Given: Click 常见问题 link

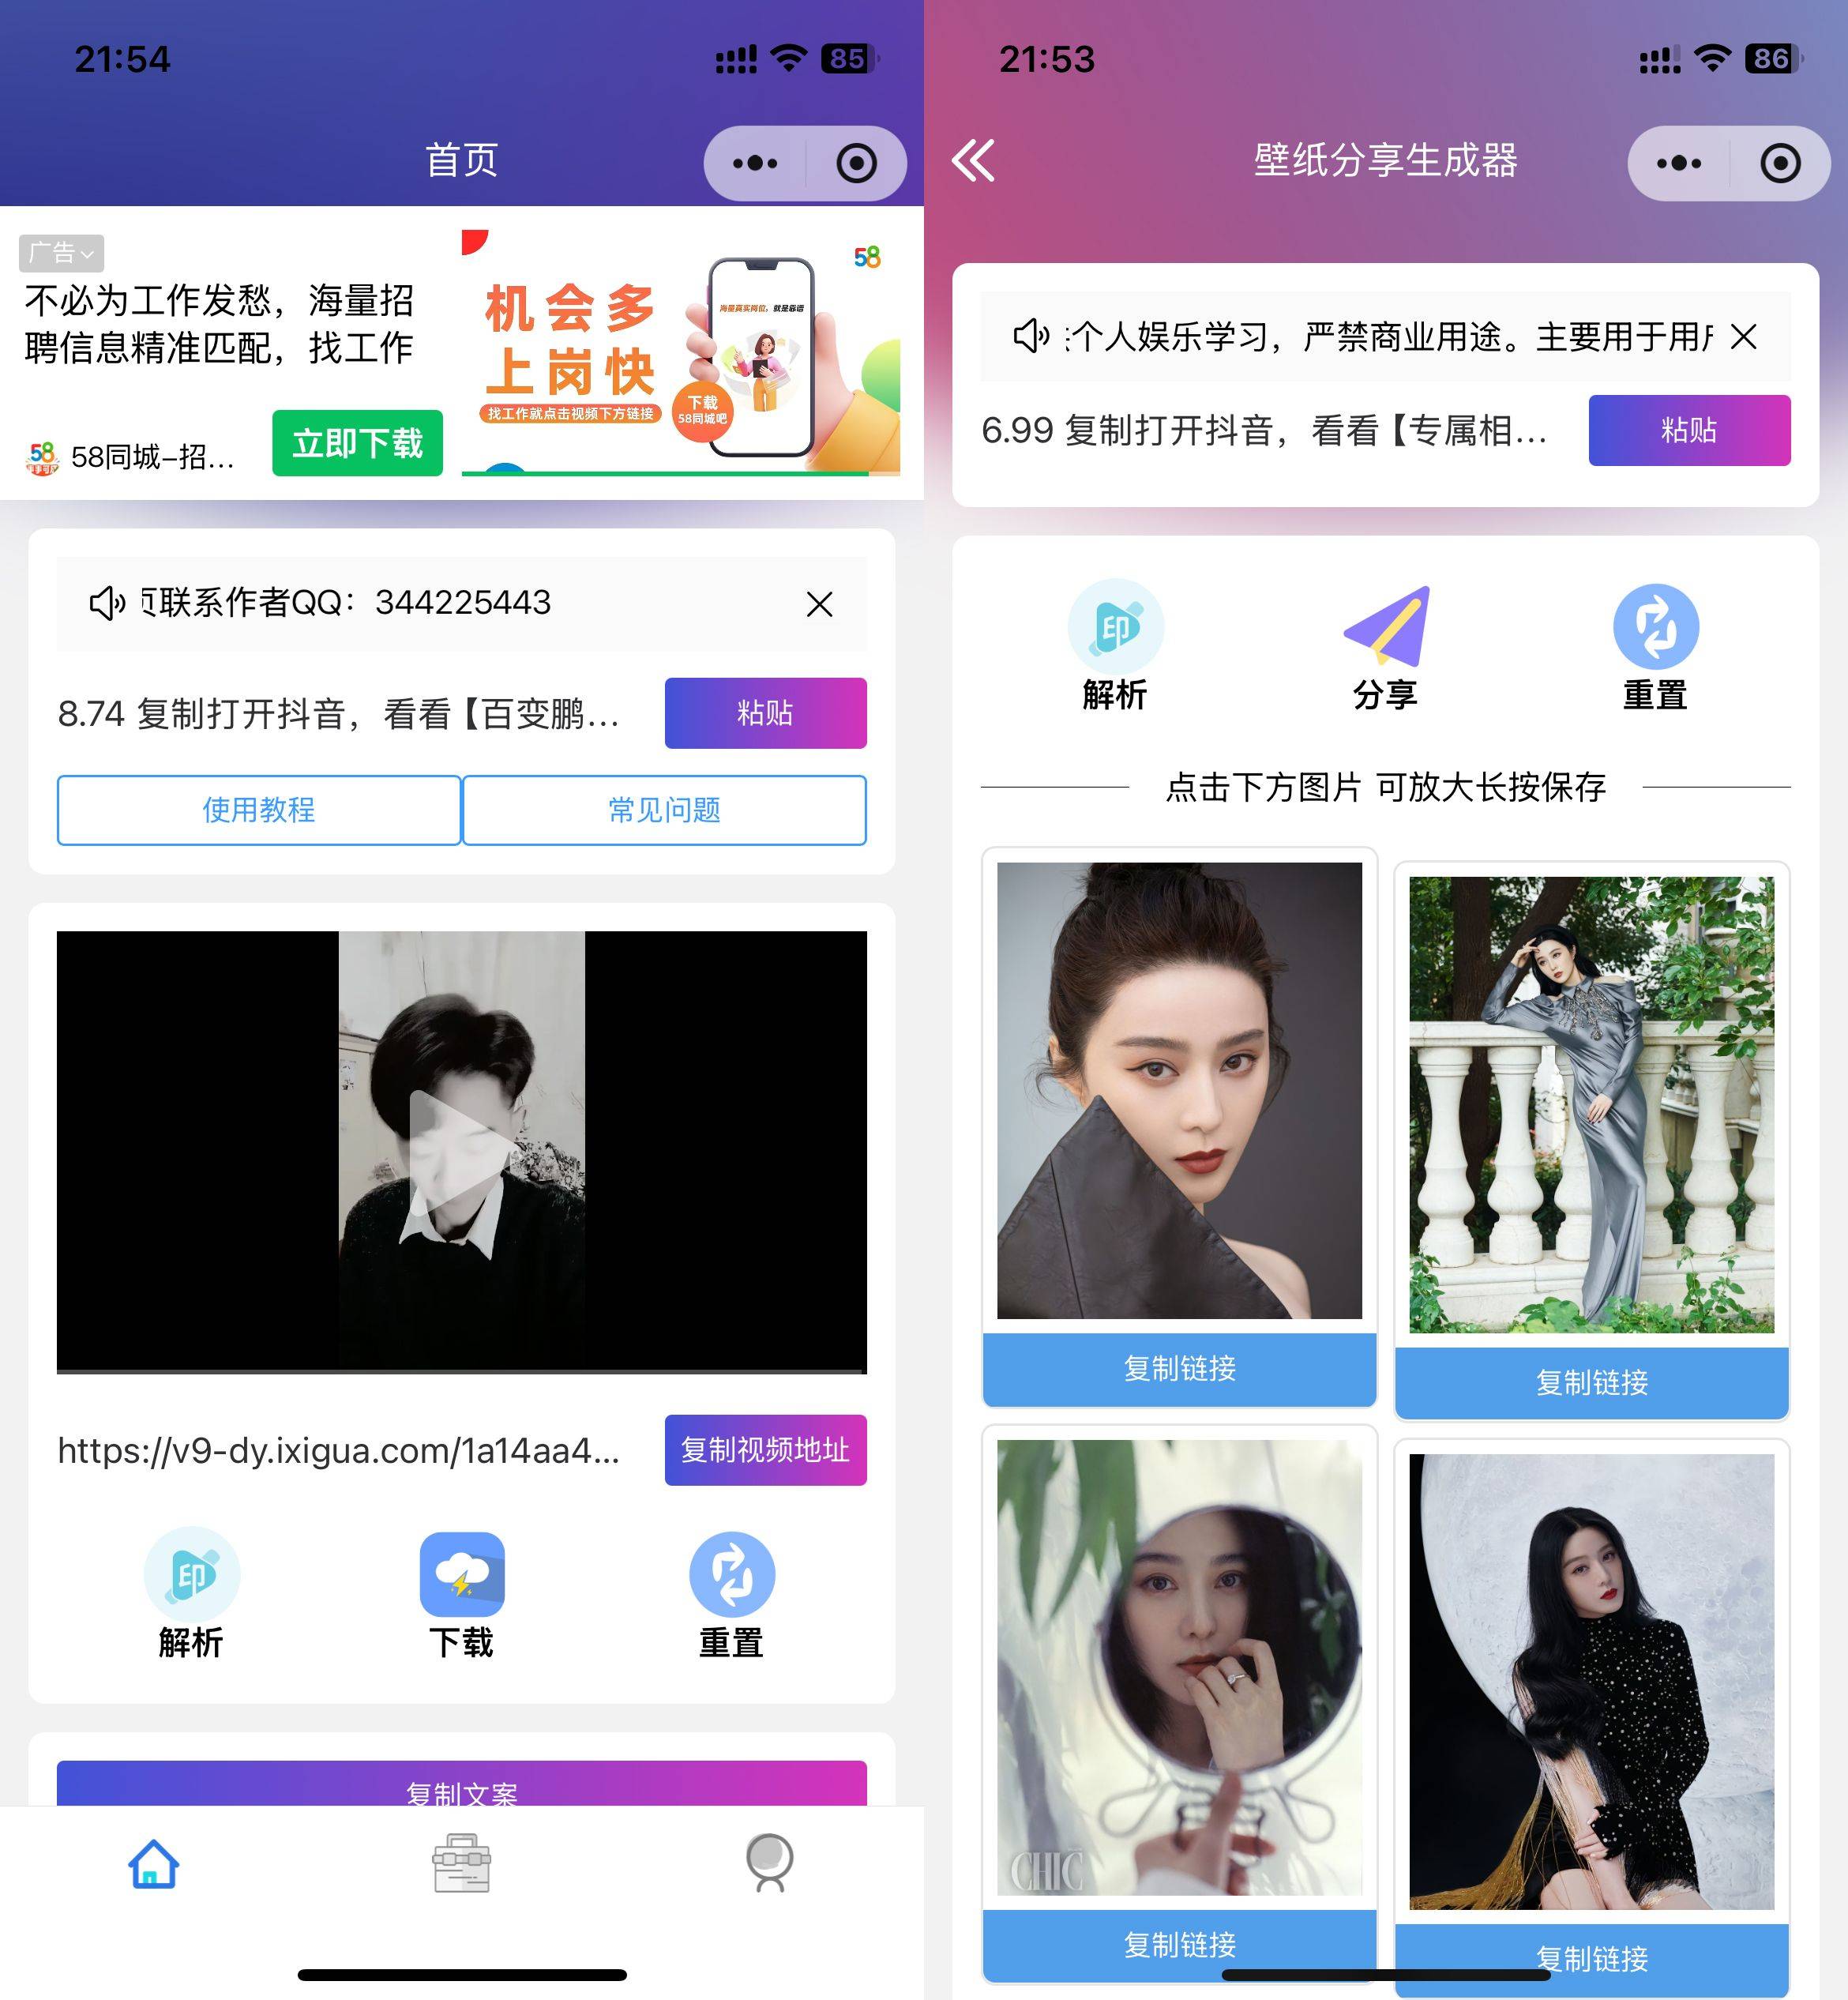Looking at the screenshot, I should (663, 806).
